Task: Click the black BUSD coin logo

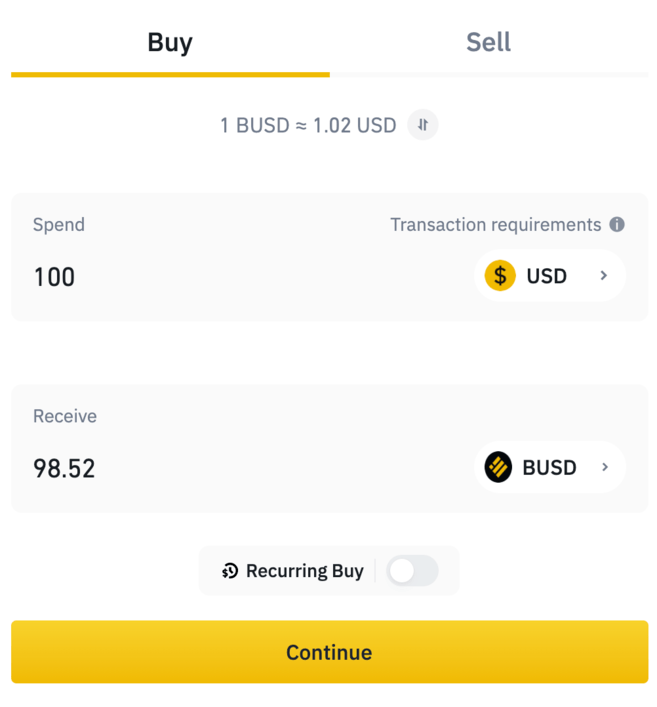Action: pyautogui.click(x=498, y=467)
